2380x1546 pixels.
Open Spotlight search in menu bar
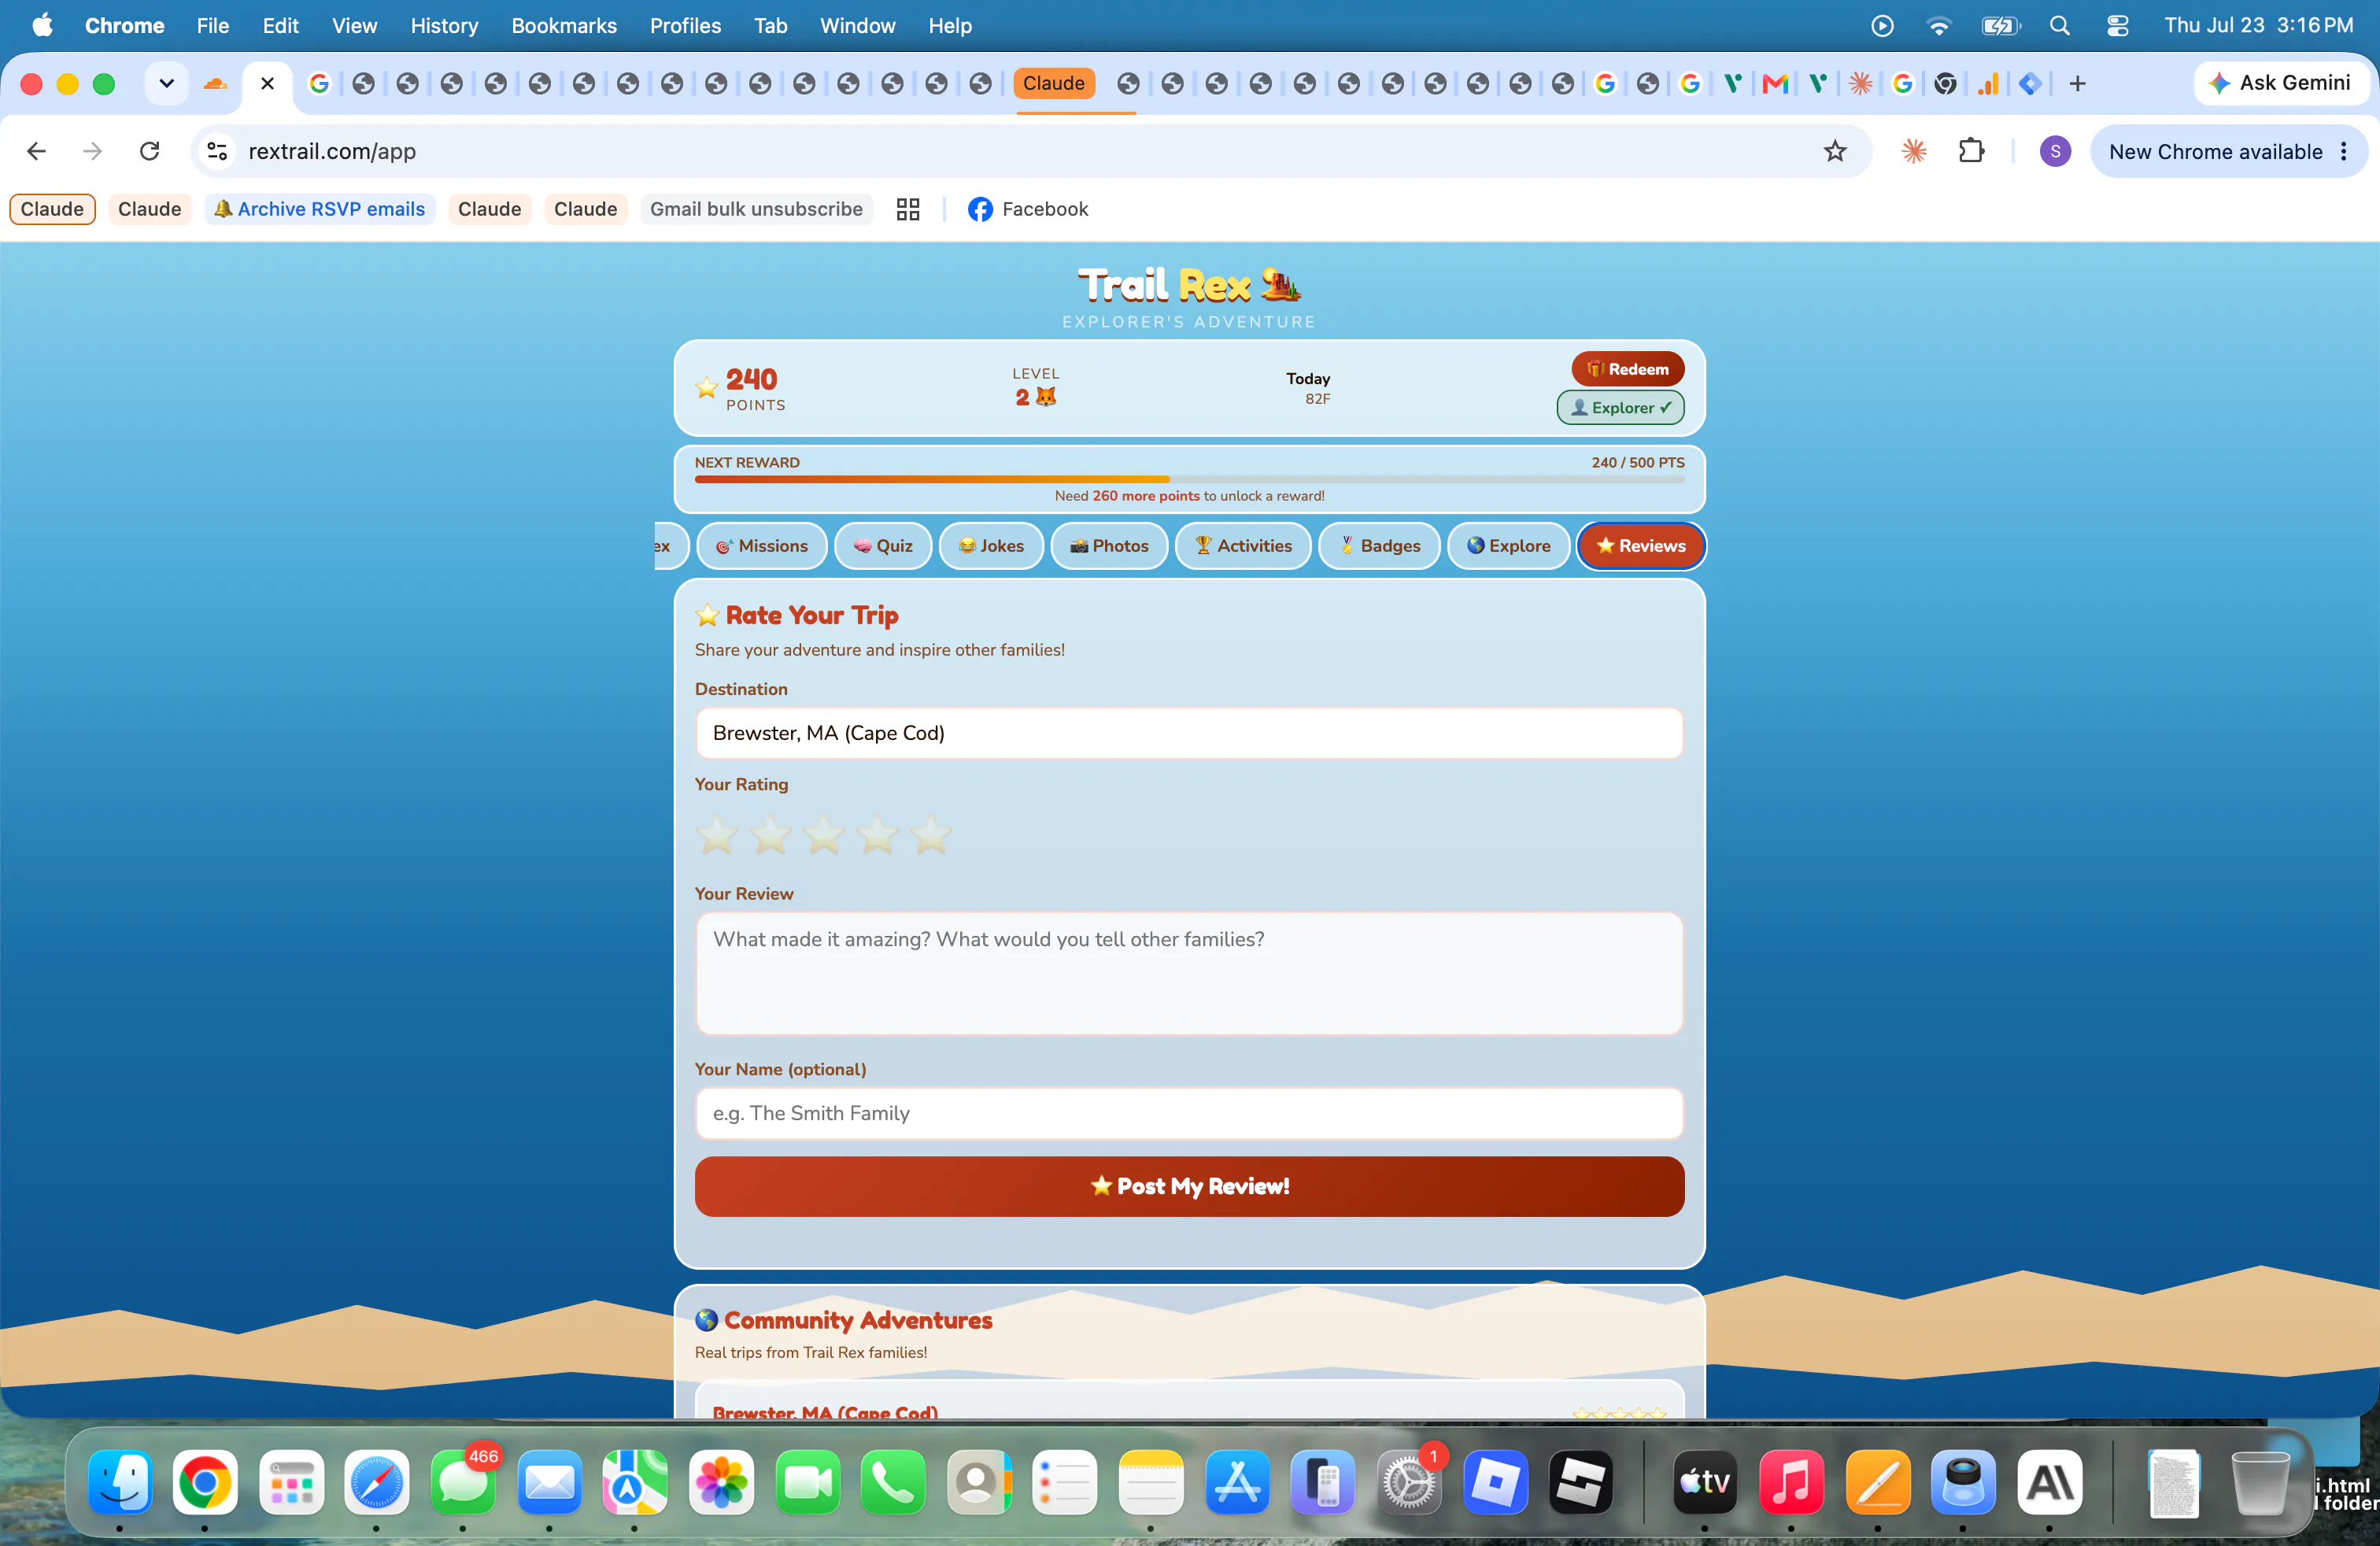[x=2059, y=26]
